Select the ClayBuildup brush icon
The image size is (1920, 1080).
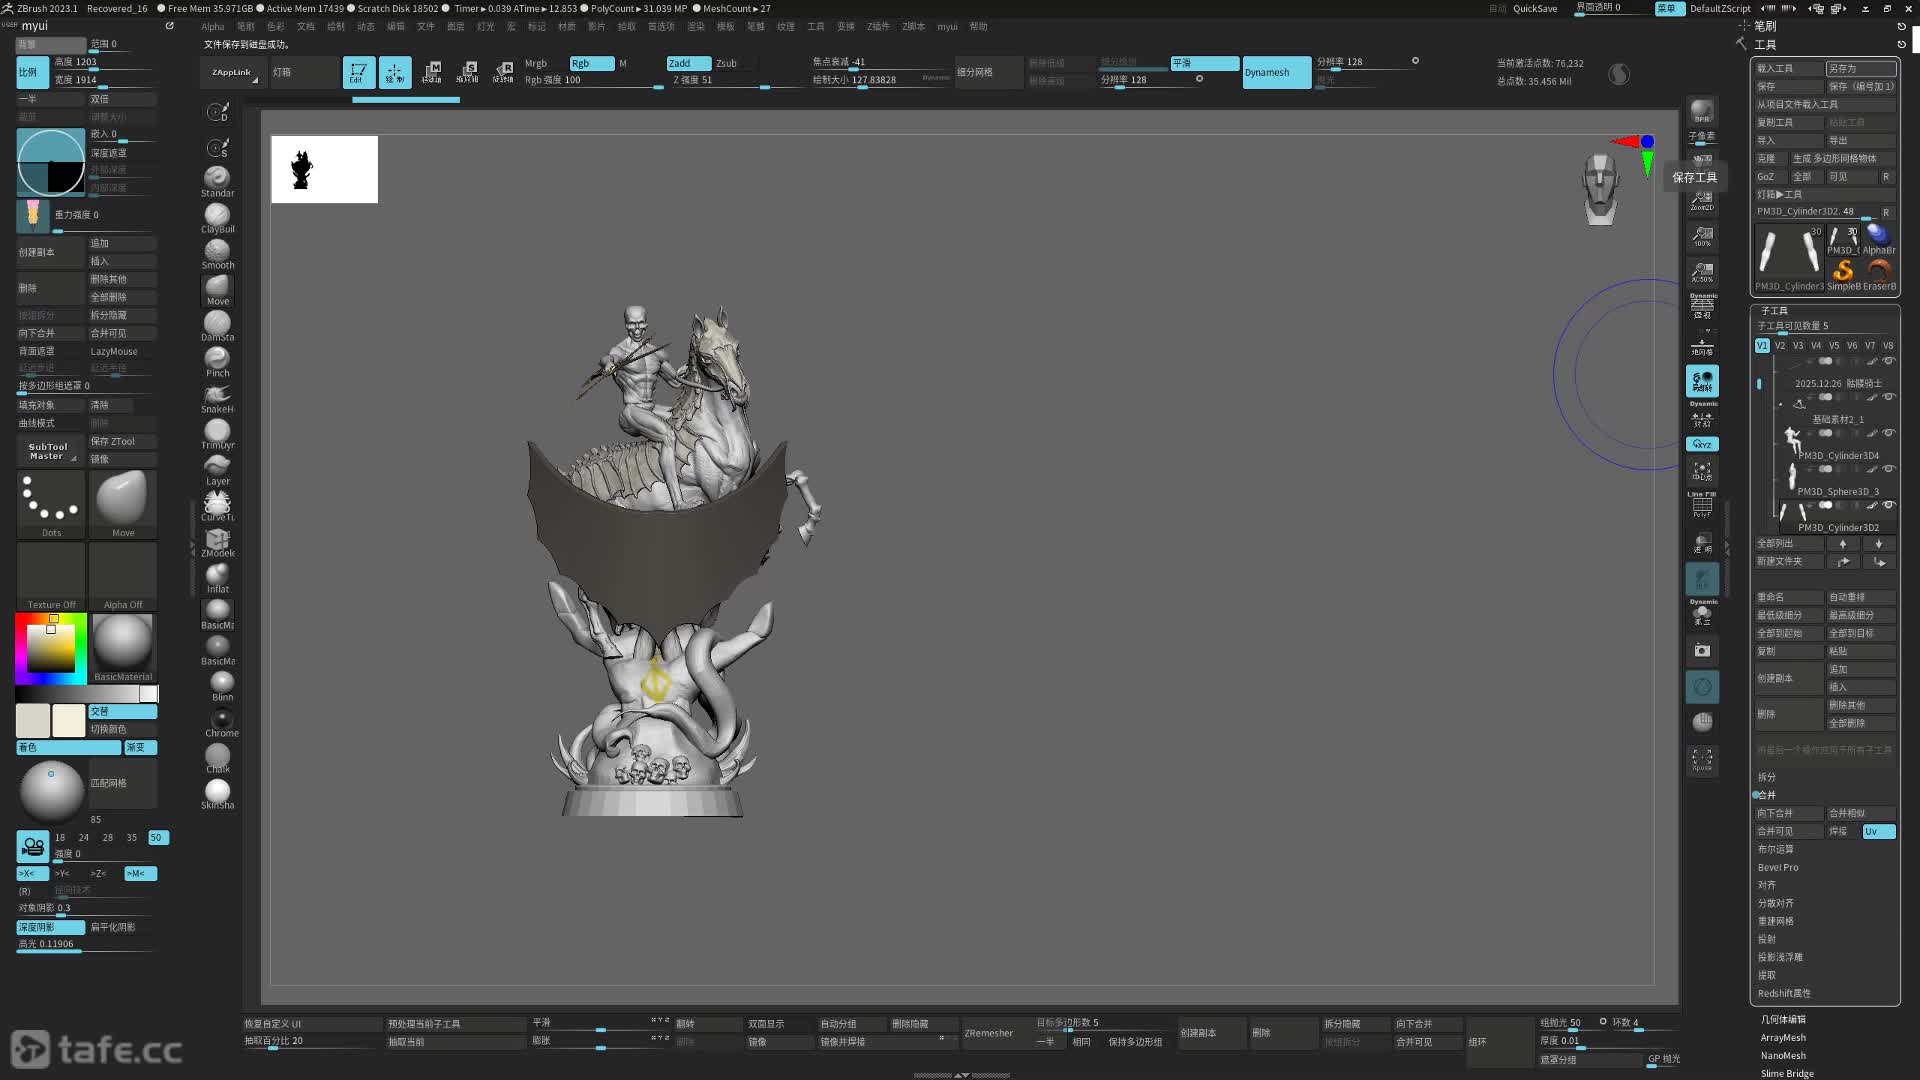point(217,215)
